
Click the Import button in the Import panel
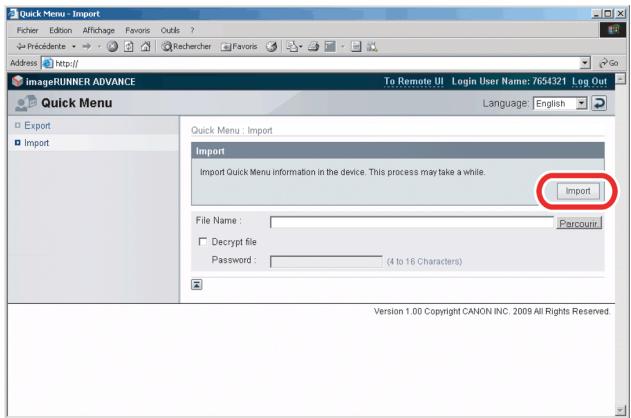coord(578,191)
